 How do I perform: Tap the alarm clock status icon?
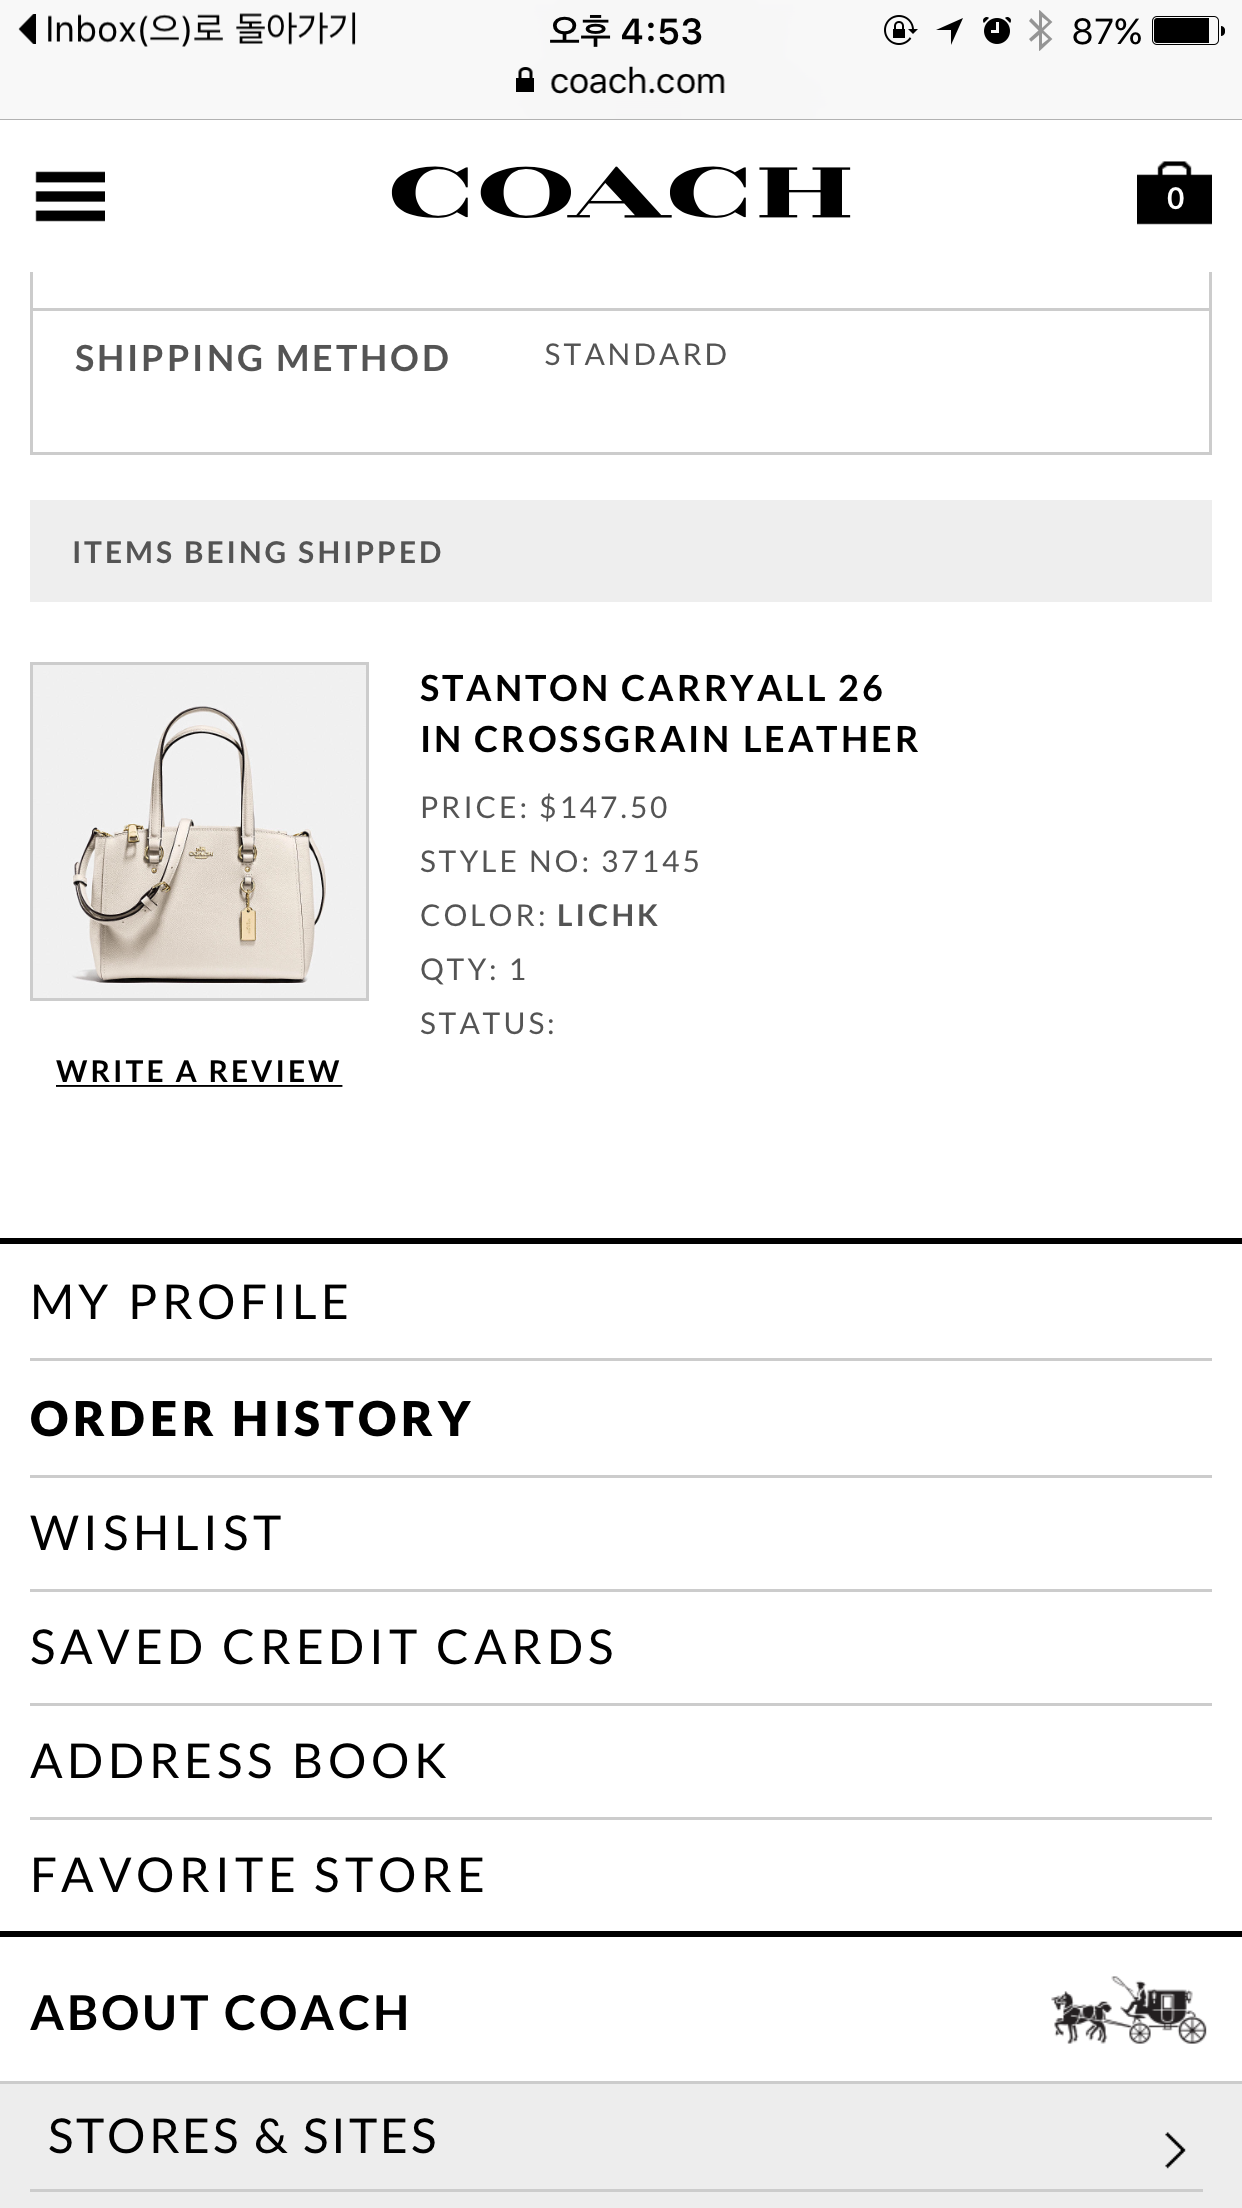coord(996,31)
